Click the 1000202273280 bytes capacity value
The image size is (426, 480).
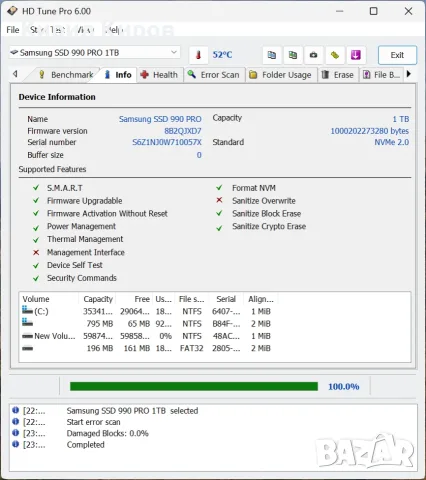pyautogui.click(x=369, y=131)
